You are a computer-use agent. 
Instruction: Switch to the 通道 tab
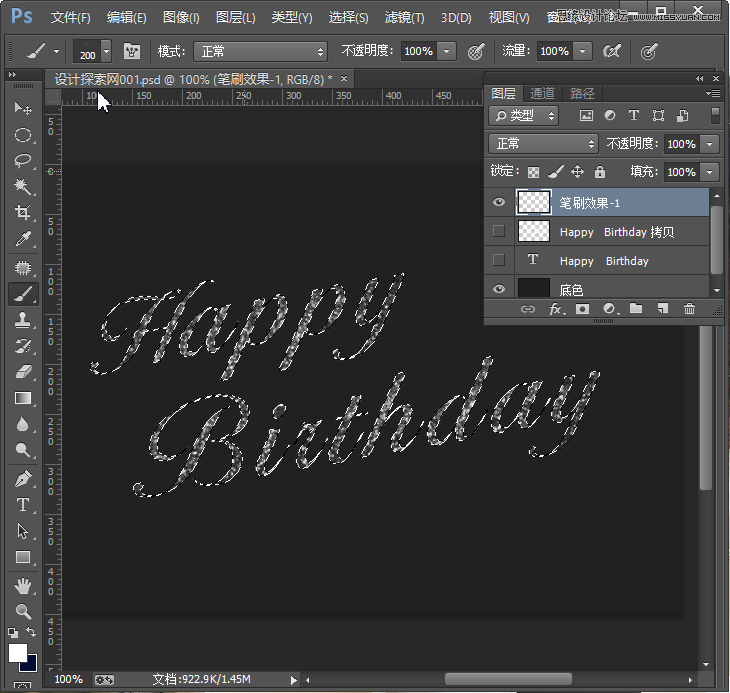tap(542, 94)
